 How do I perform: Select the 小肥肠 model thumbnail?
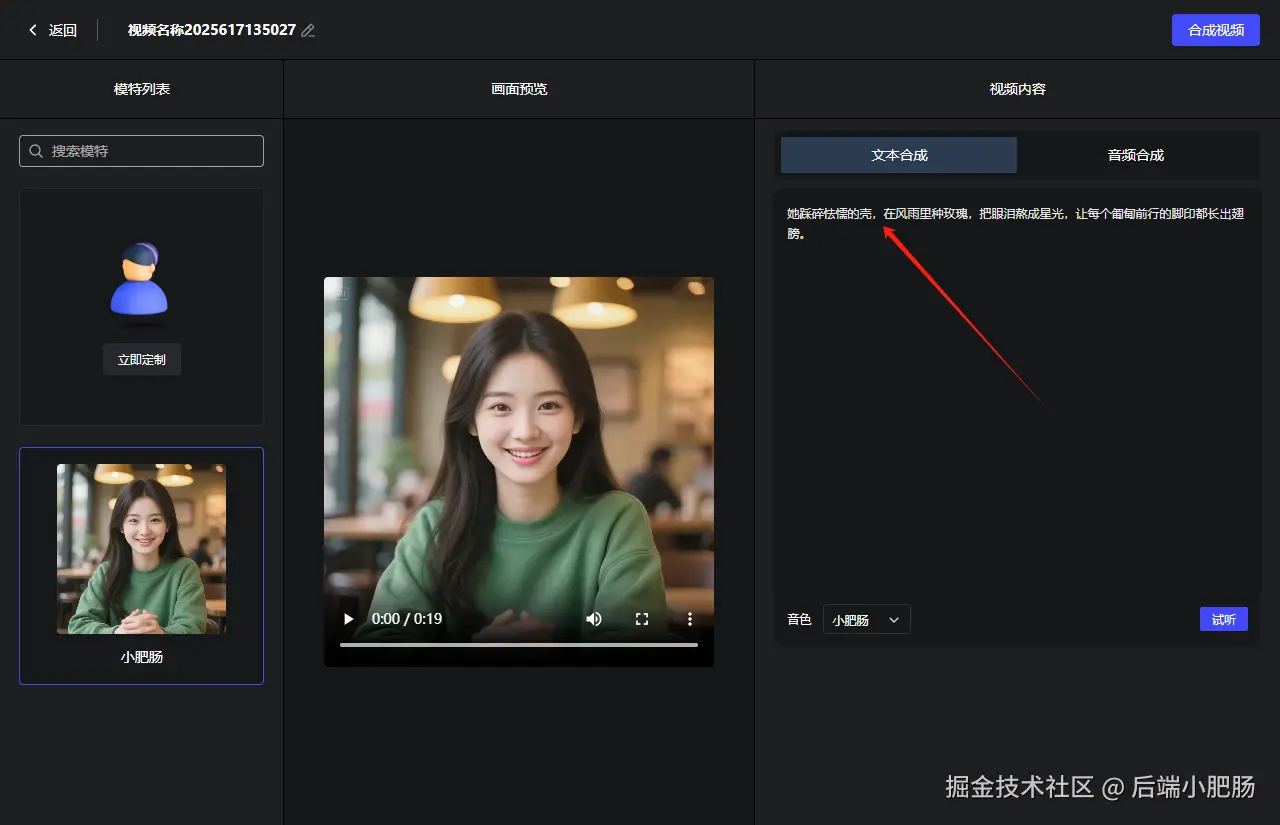coord(141,549)
